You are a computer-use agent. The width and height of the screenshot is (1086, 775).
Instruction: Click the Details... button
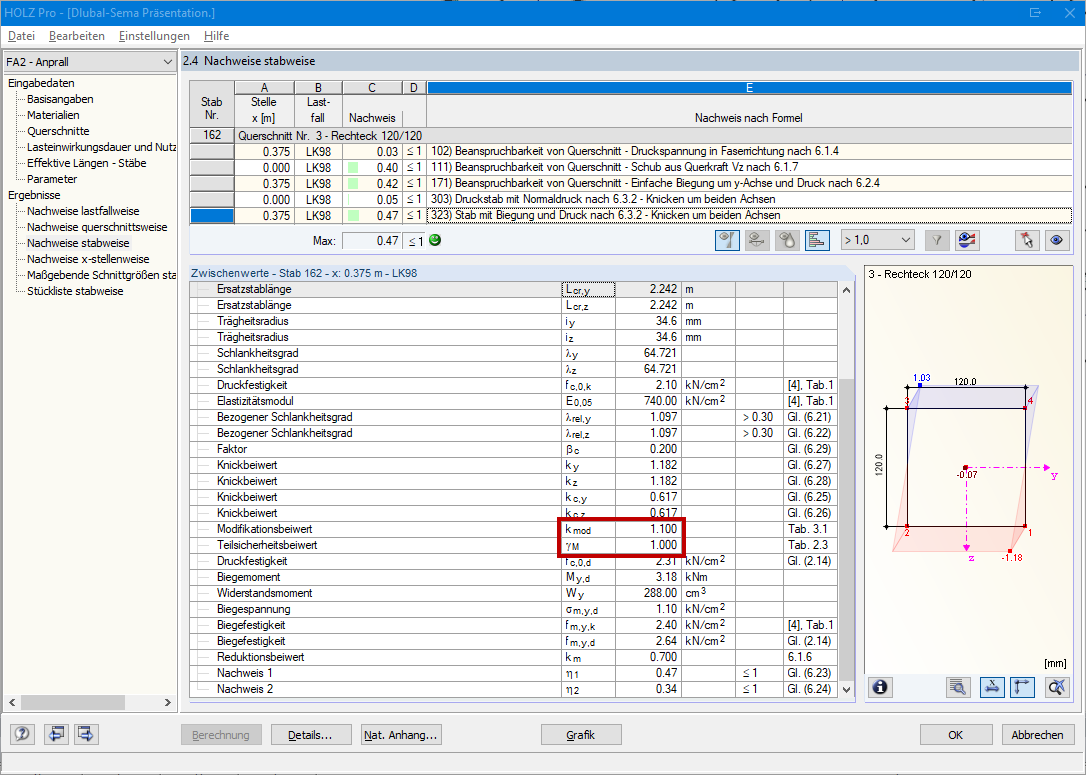[x=310, y=735]
